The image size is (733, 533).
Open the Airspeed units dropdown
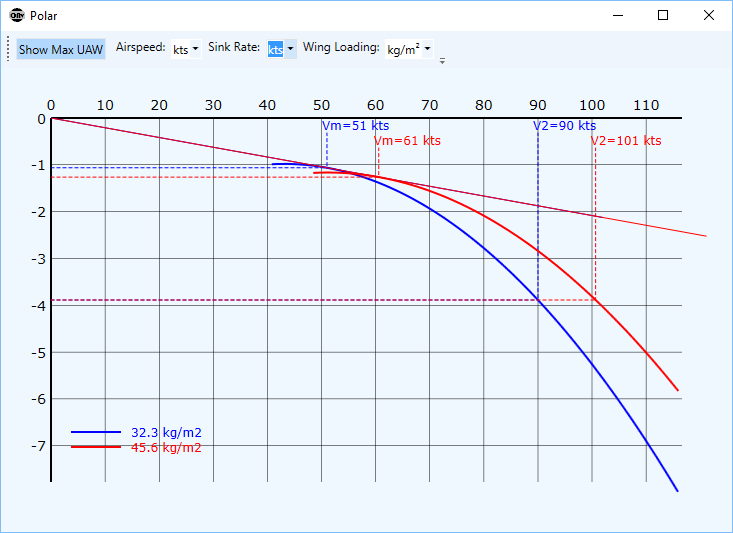click(x=185, y=49)
